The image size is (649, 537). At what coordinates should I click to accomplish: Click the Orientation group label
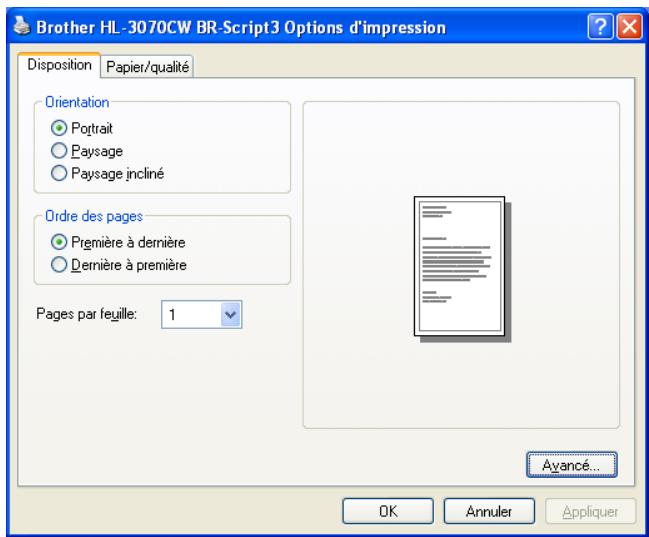coord(77,102)
